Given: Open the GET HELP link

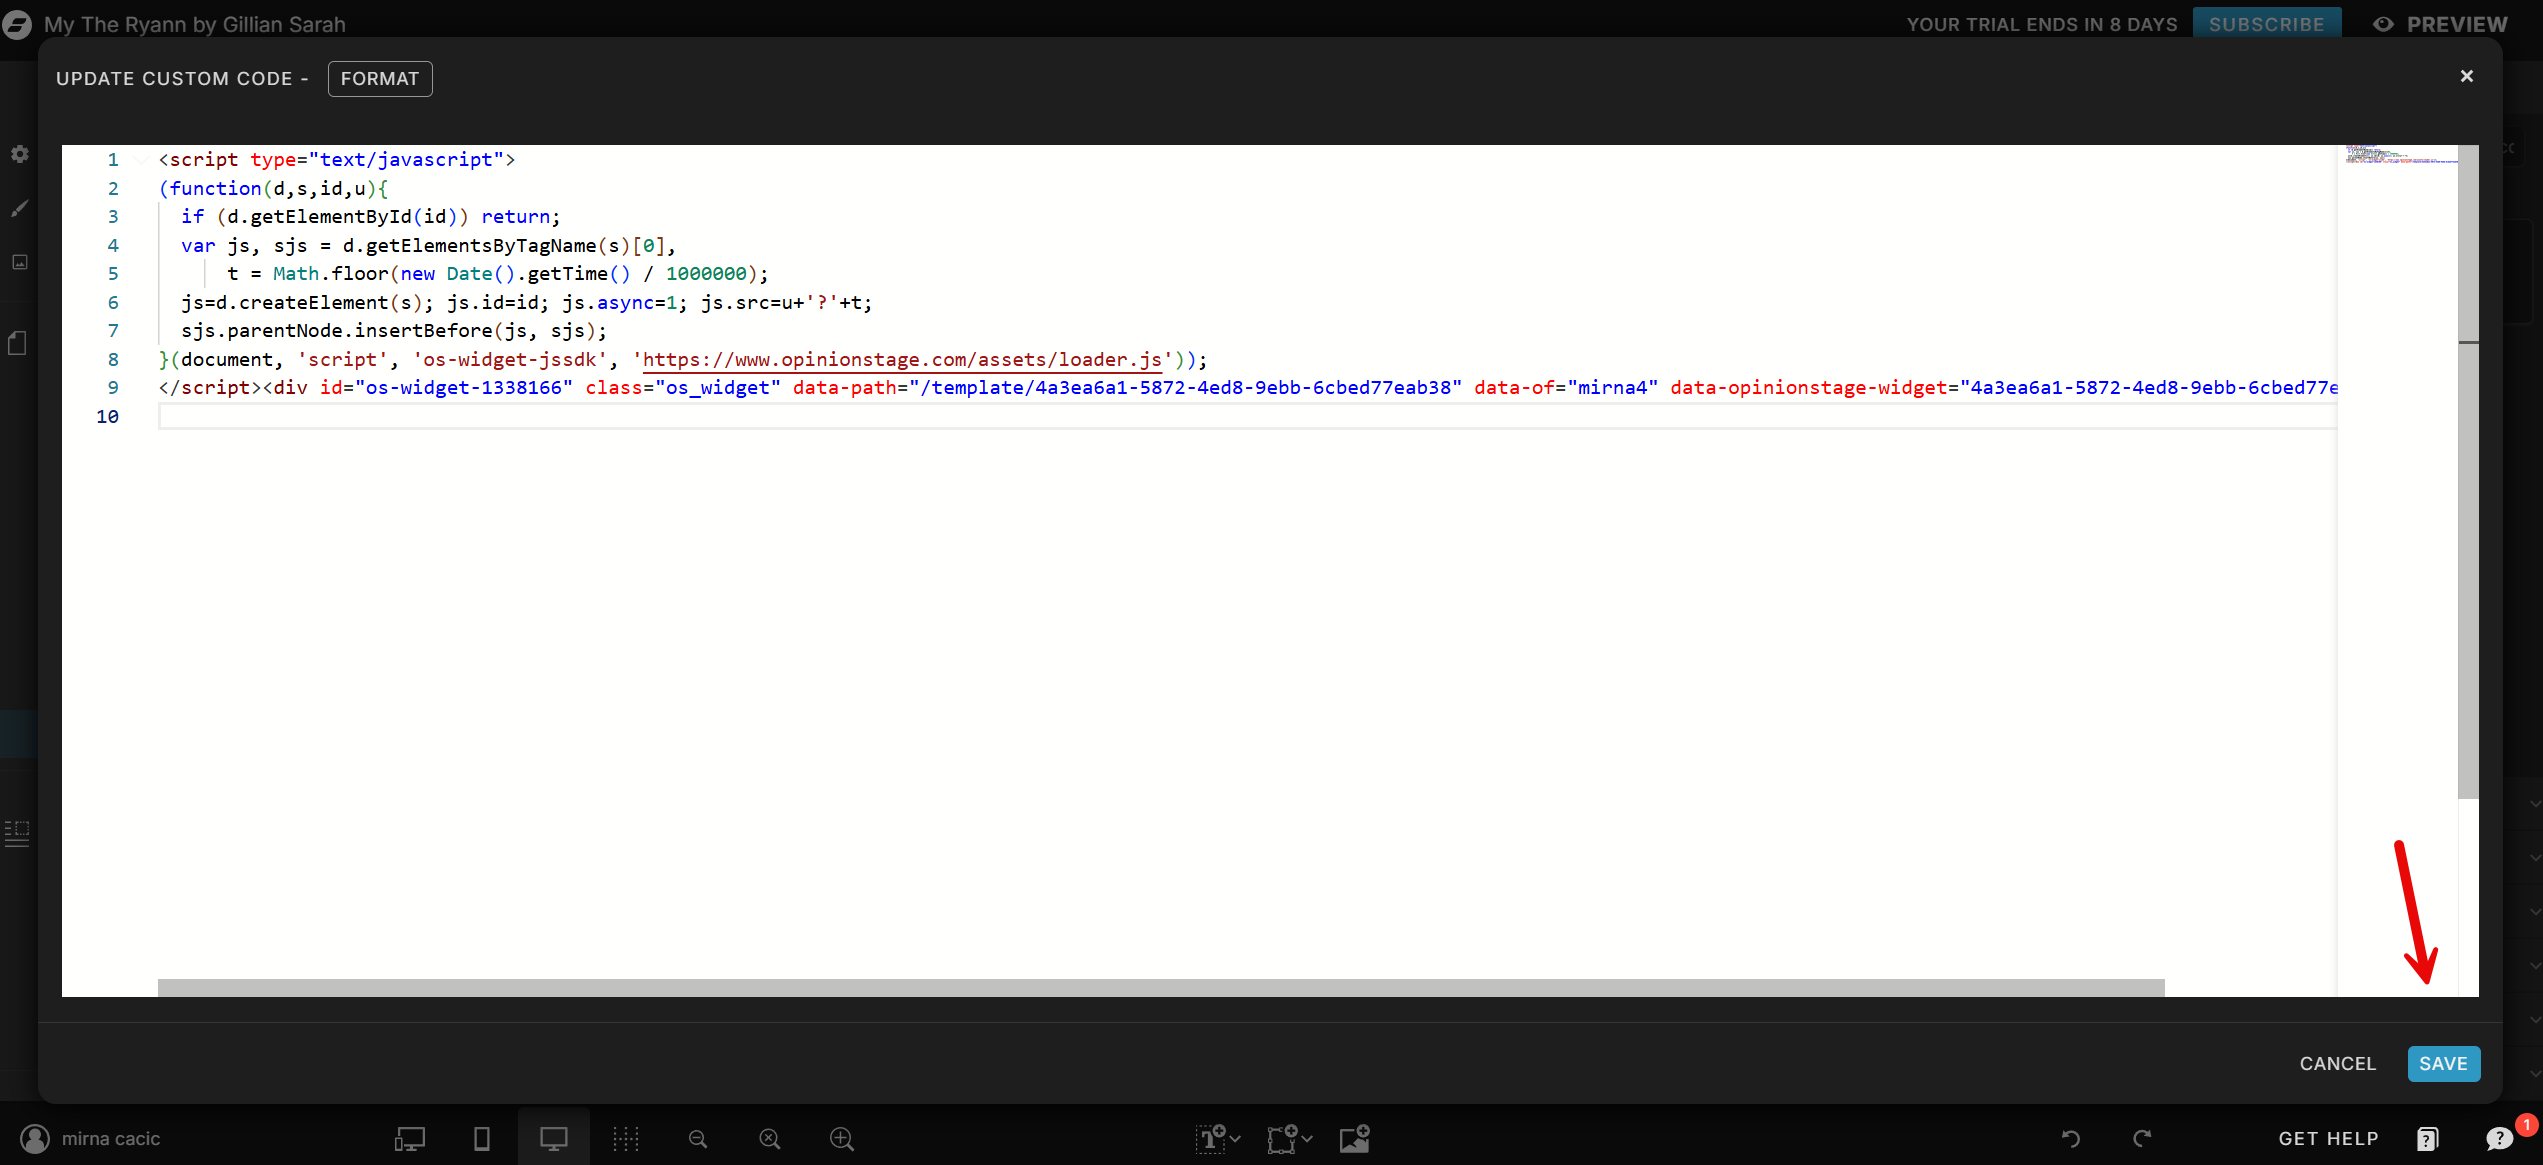Looking at the screenshot, I should point(2328,1138).
